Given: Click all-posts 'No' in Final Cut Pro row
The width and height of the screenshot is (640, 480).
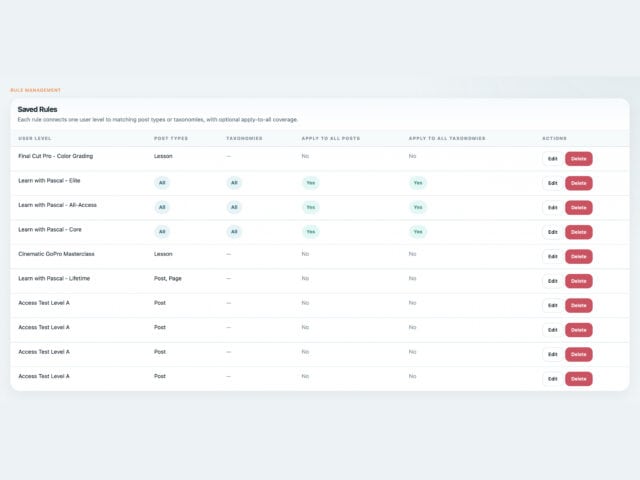Looking at the screenshot, I should pyautogui.click(x=305, y=156).
